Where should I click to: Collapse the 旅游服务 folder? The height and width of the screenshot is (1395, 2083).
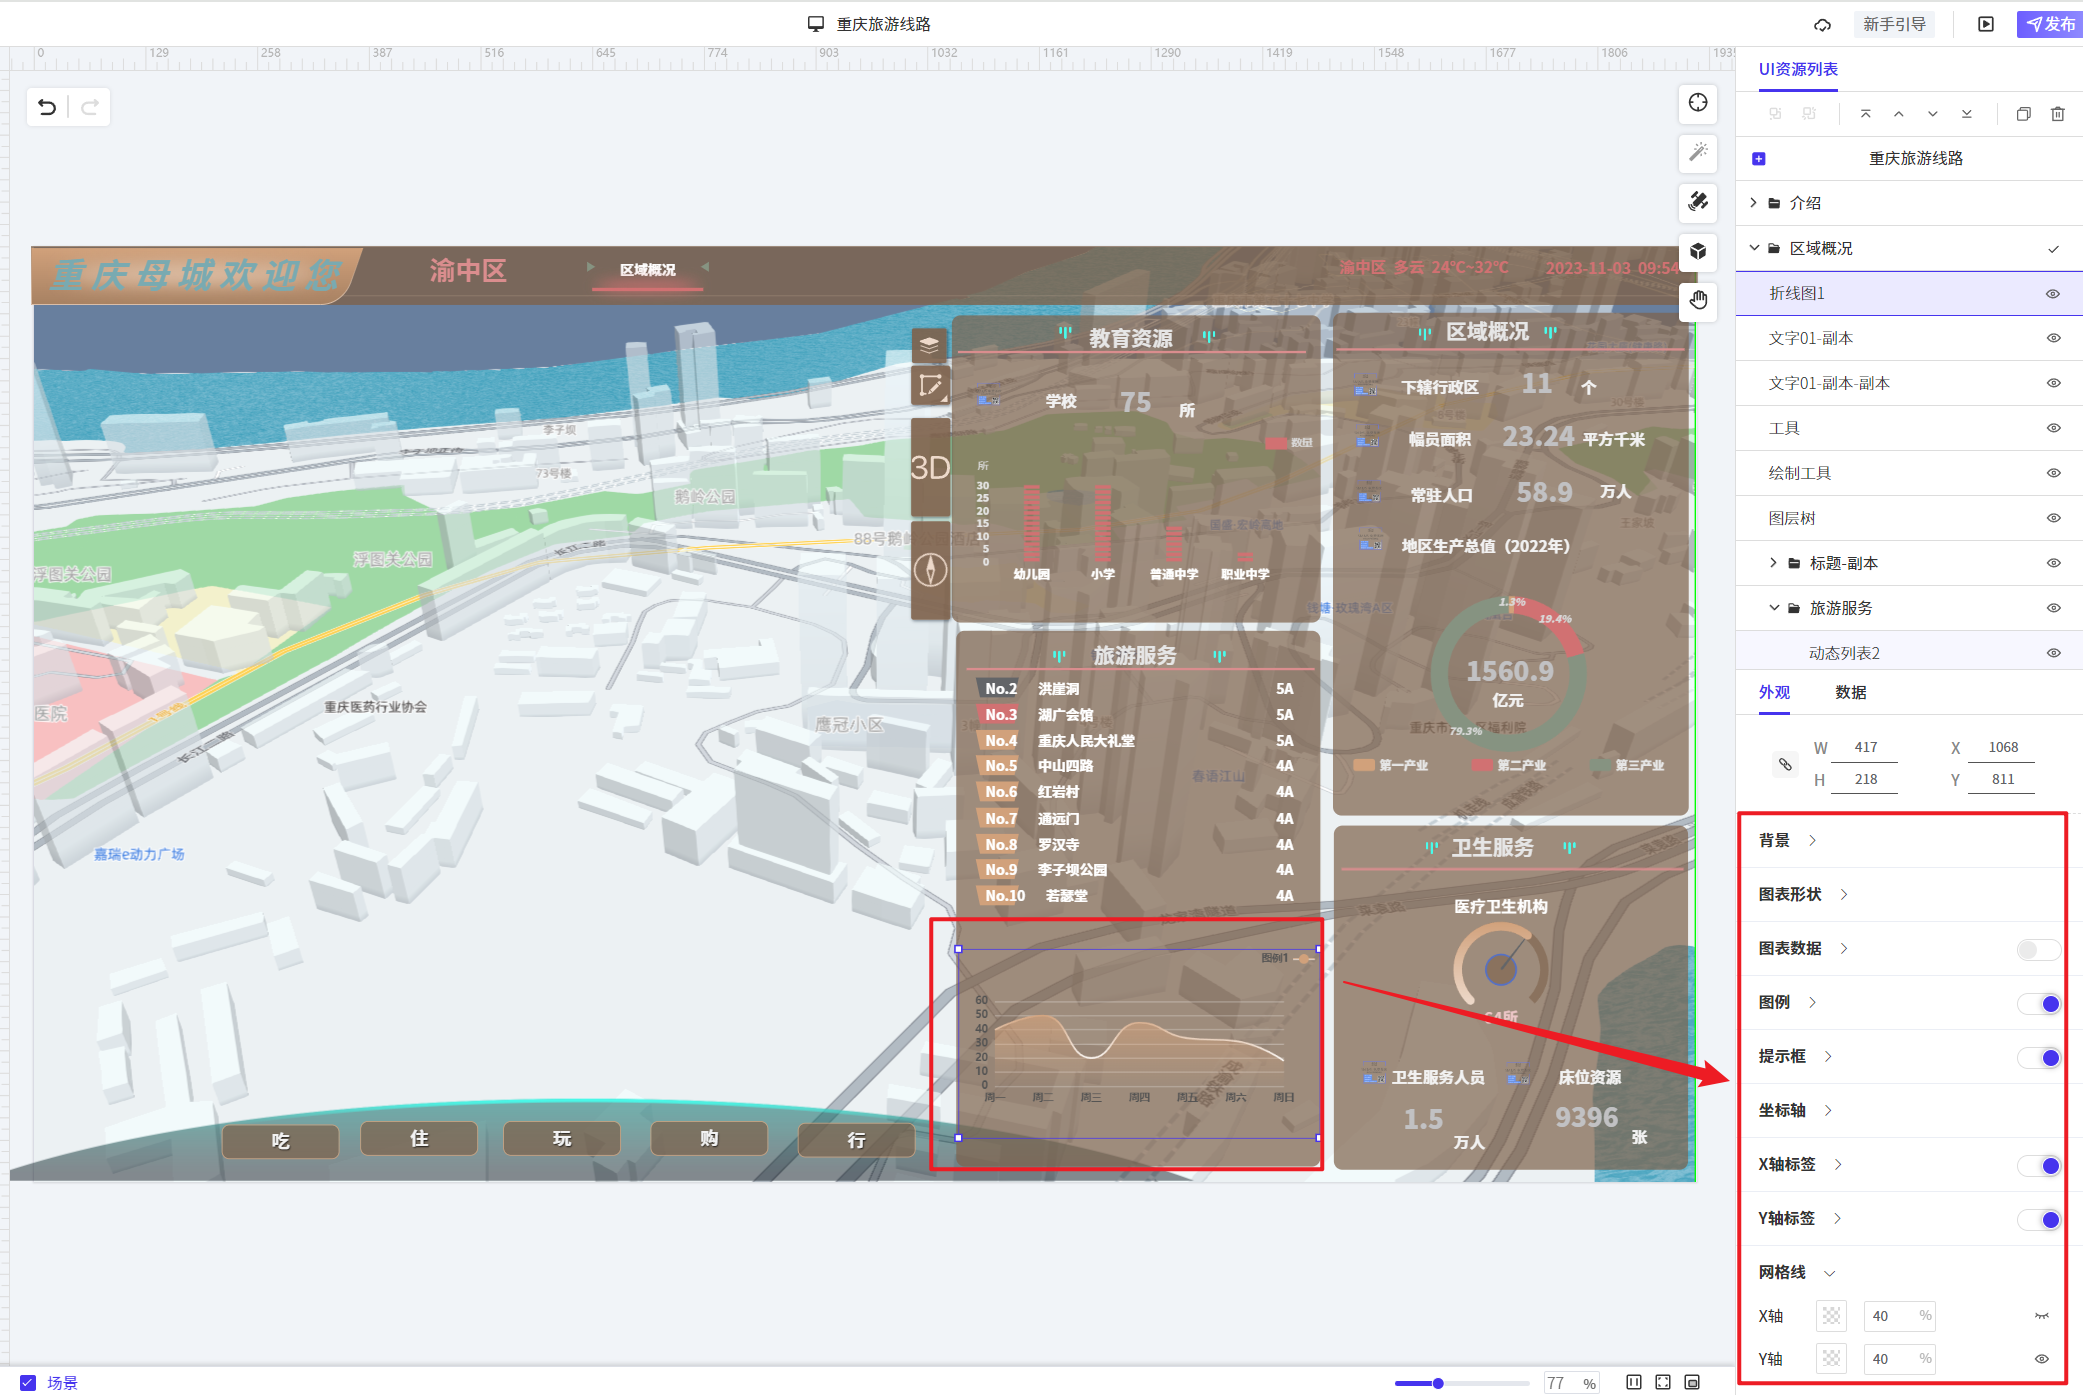tap(1773, 608)
